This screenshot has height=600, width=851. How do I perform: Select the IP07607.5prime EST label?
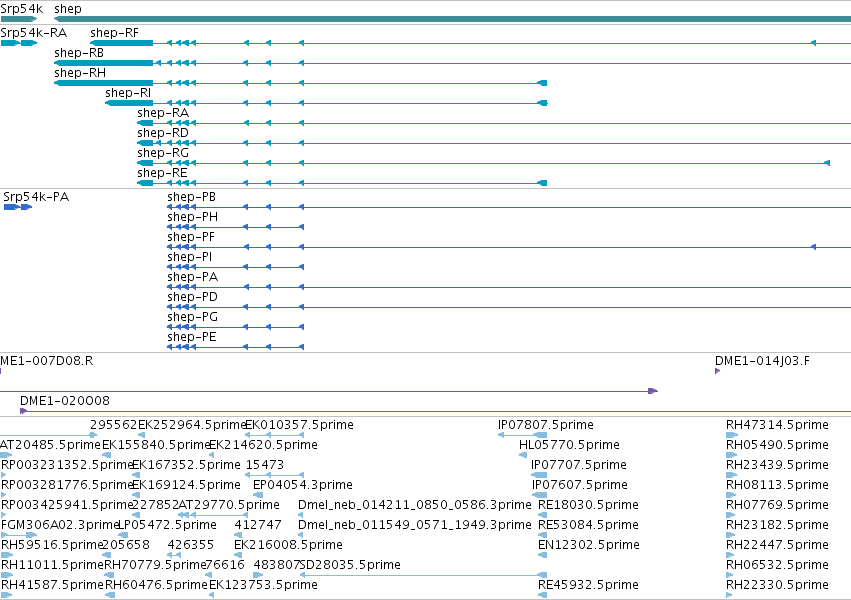tap(580, 485)
